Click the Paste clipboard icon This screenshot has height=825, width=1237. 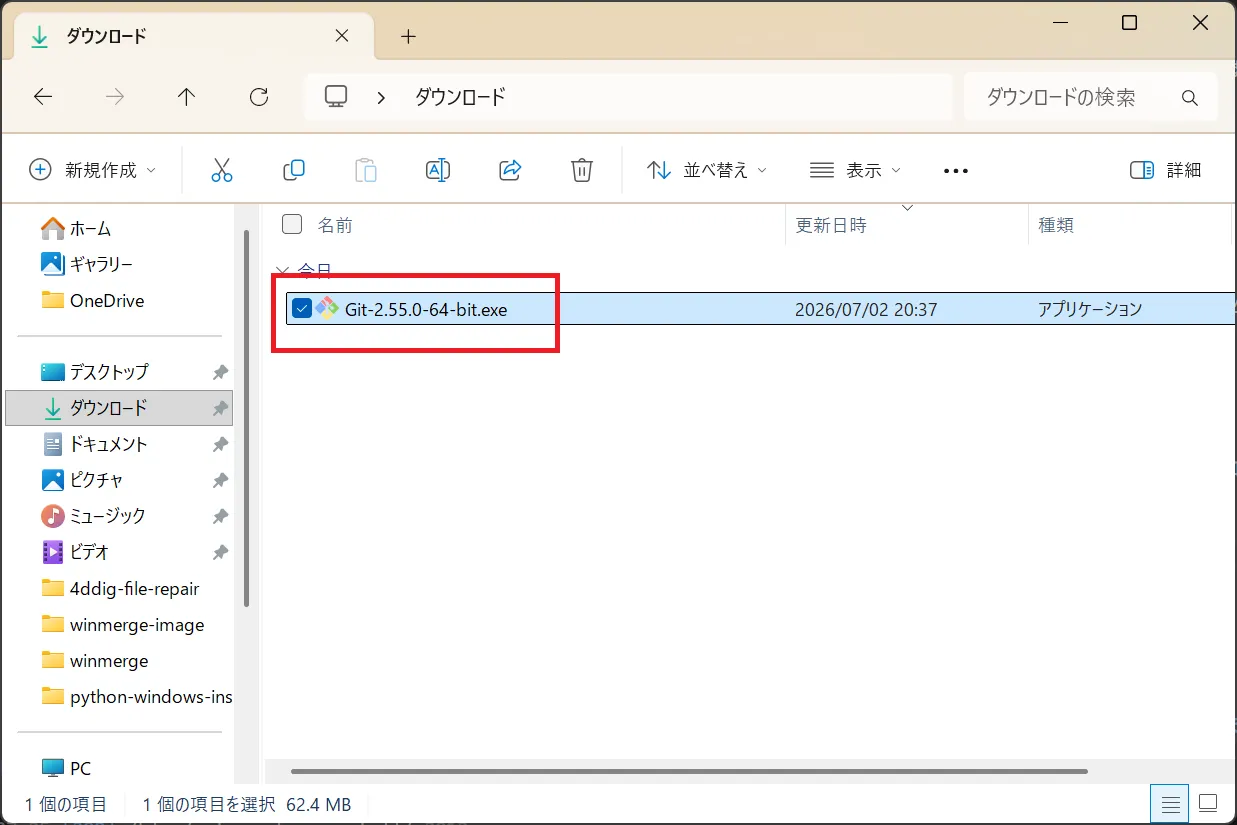[x=366, y=170]
